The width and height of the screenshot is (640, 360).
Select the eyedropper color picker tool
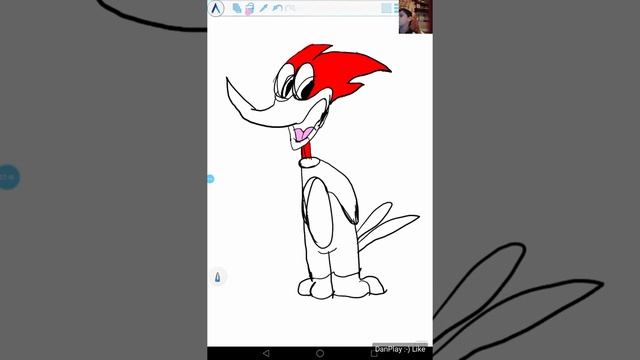tap(263, 8)
